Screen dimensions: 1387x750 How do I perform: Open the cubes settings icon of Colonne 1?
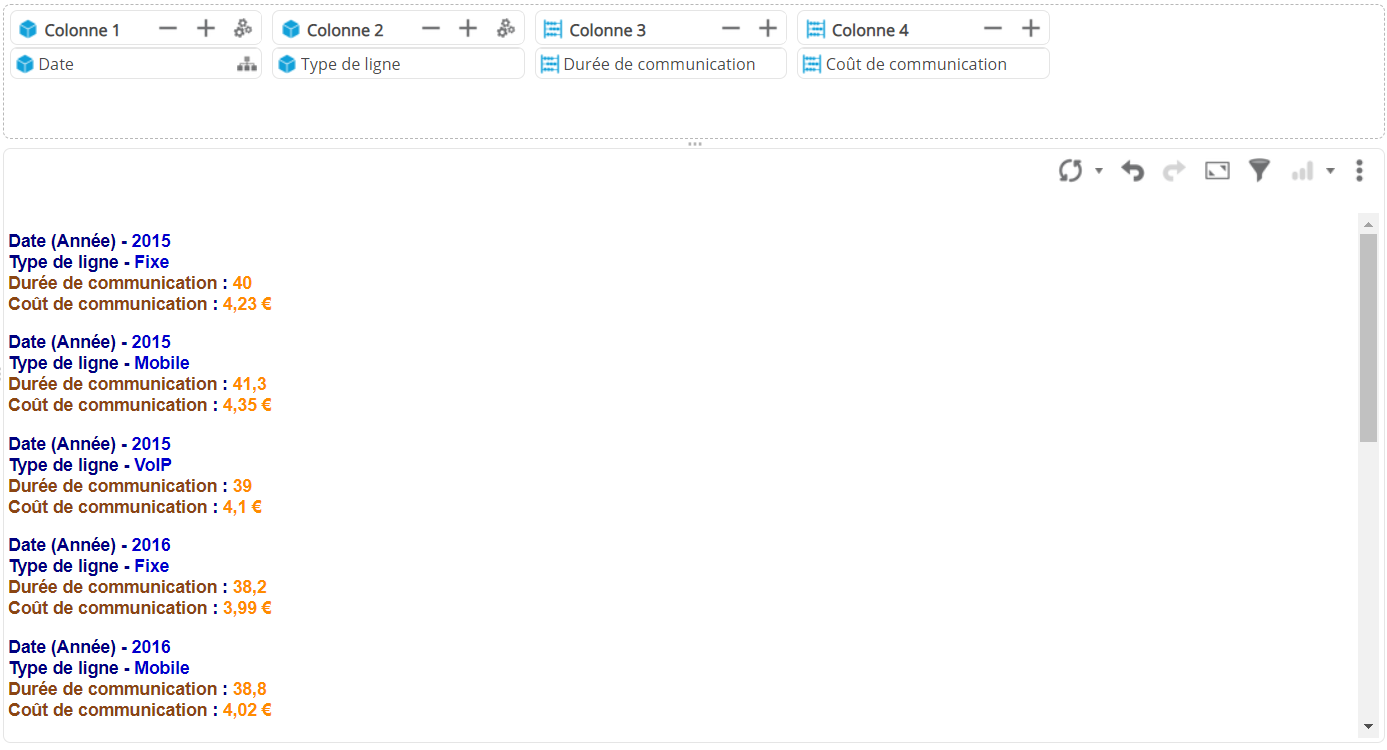[243, 29]
